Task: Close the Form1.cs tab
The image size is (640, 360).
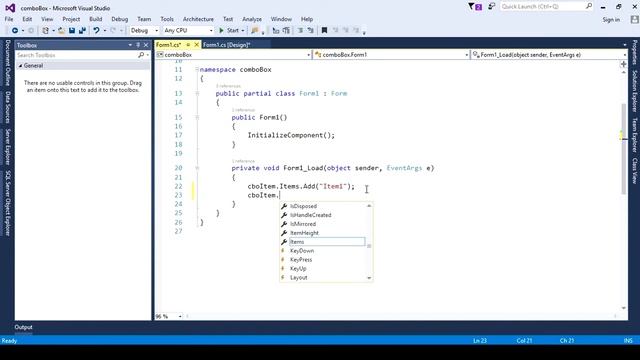Action: click(196, 44)
